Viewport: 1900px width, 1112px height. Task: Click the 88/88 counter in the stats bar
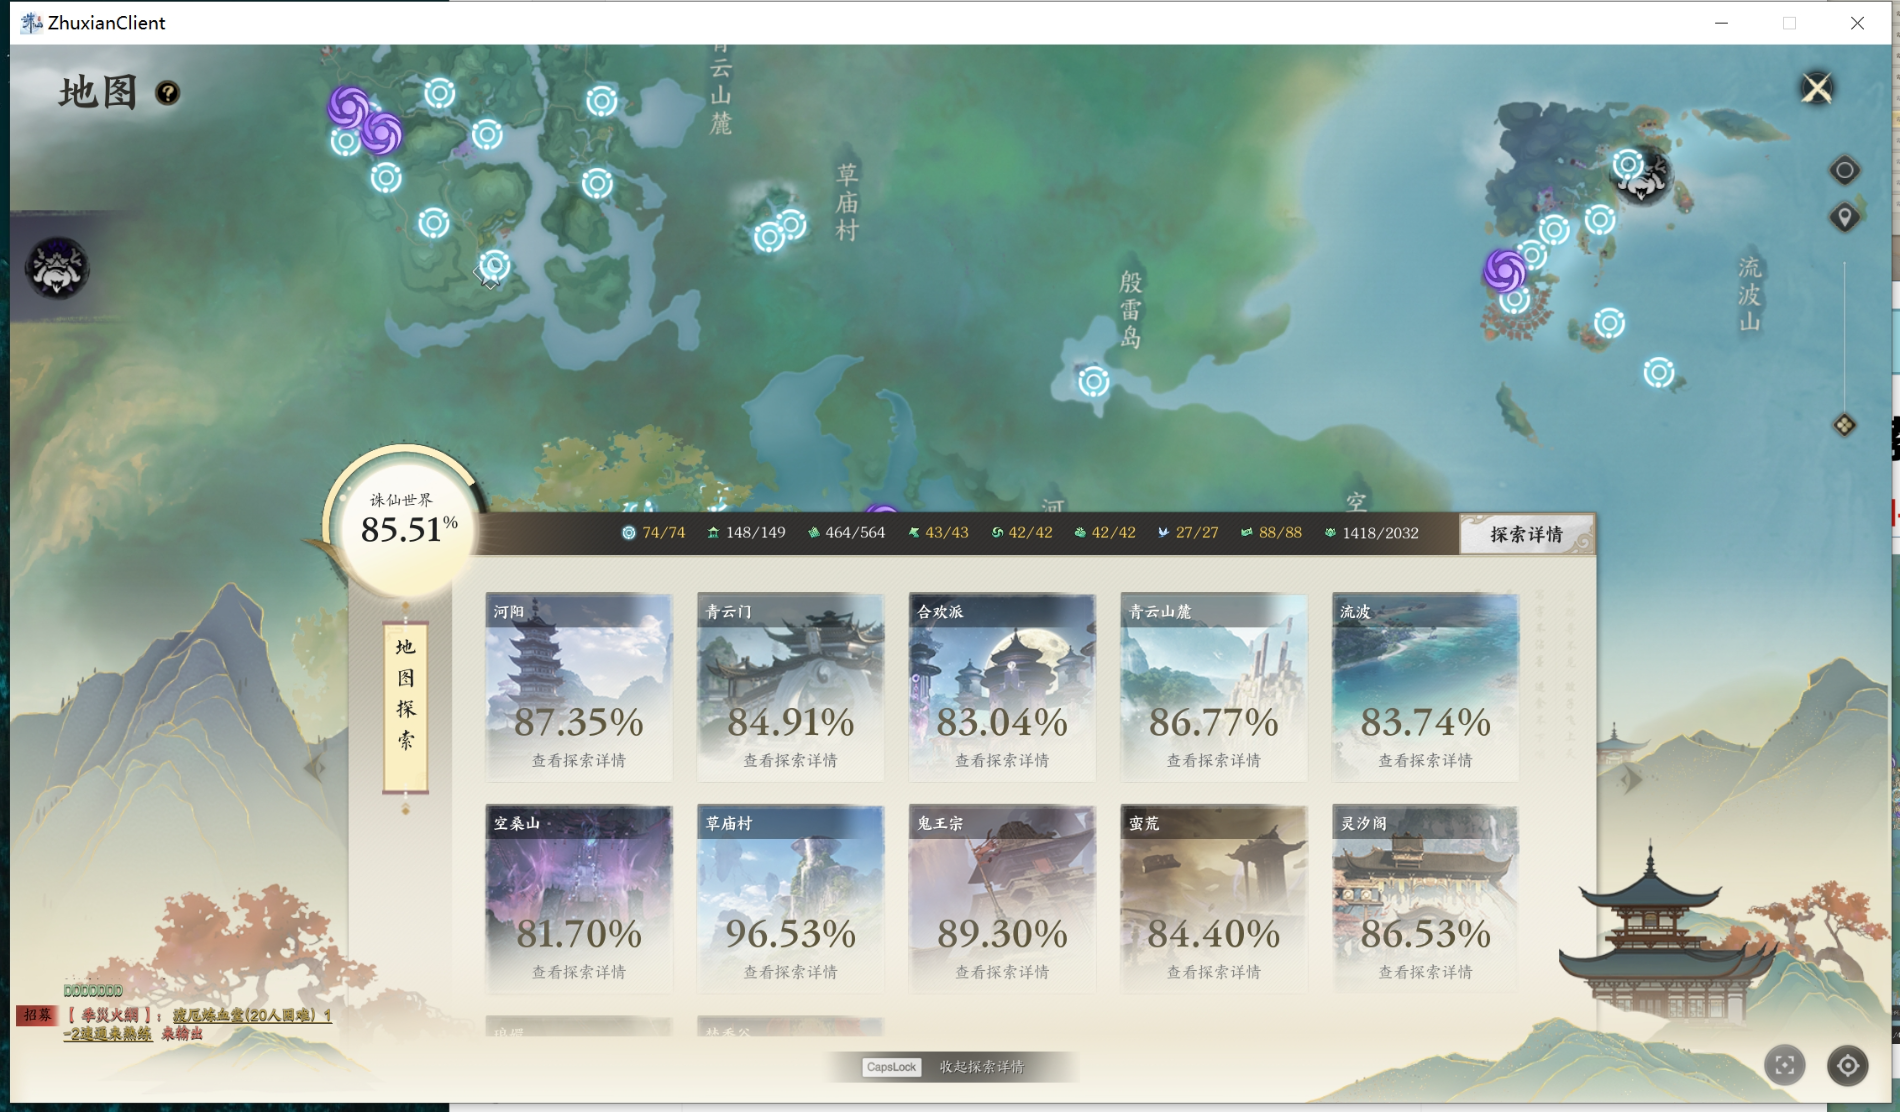[x=1271, y=533]
